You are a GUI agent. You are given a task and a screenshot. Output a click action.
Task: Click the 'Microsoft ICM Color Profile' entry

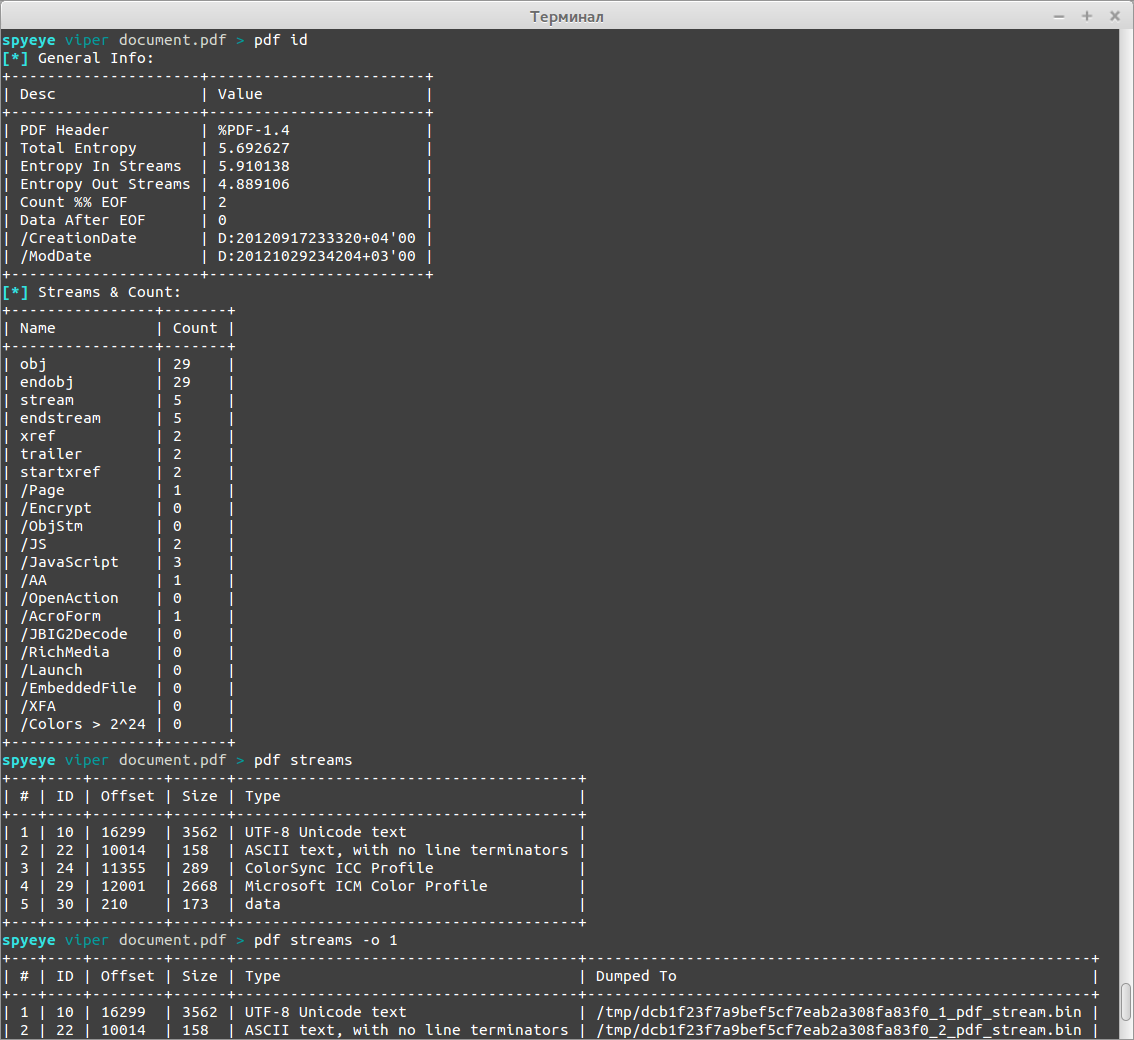pyautogui.click(x=366, y=886)
